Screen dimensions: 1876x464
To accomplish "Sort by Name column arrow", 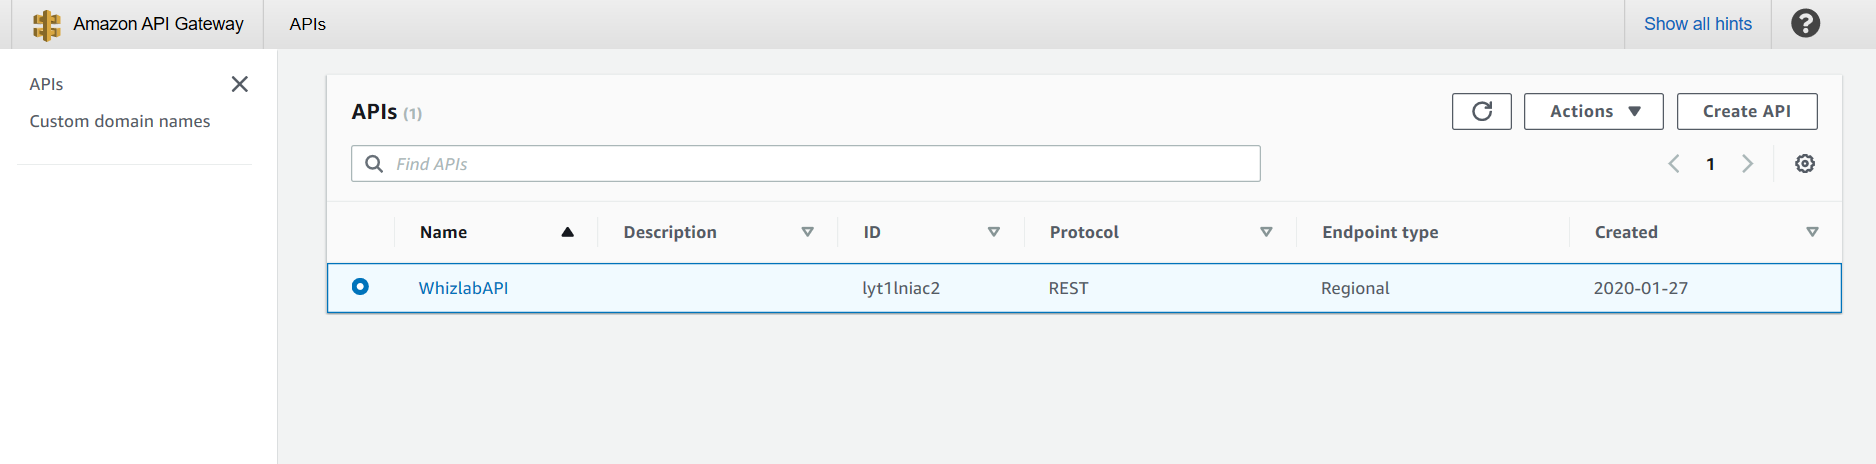I will click(x=568, y=232).
